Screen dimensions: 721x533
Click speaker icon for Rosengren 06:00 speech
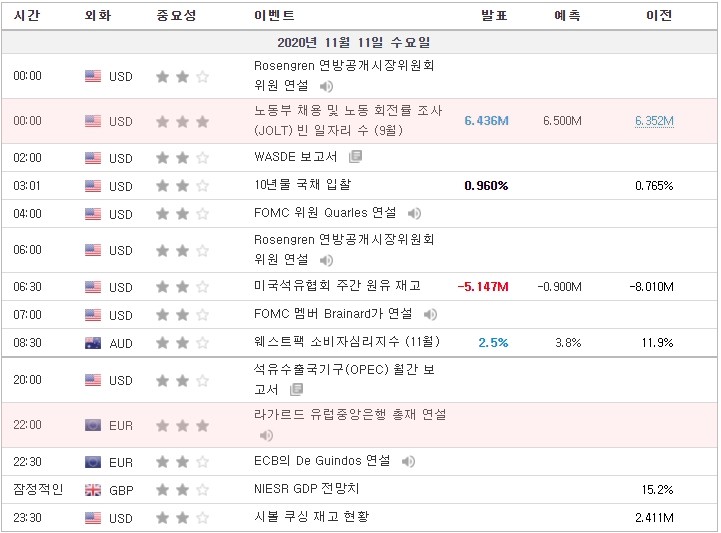326,260
